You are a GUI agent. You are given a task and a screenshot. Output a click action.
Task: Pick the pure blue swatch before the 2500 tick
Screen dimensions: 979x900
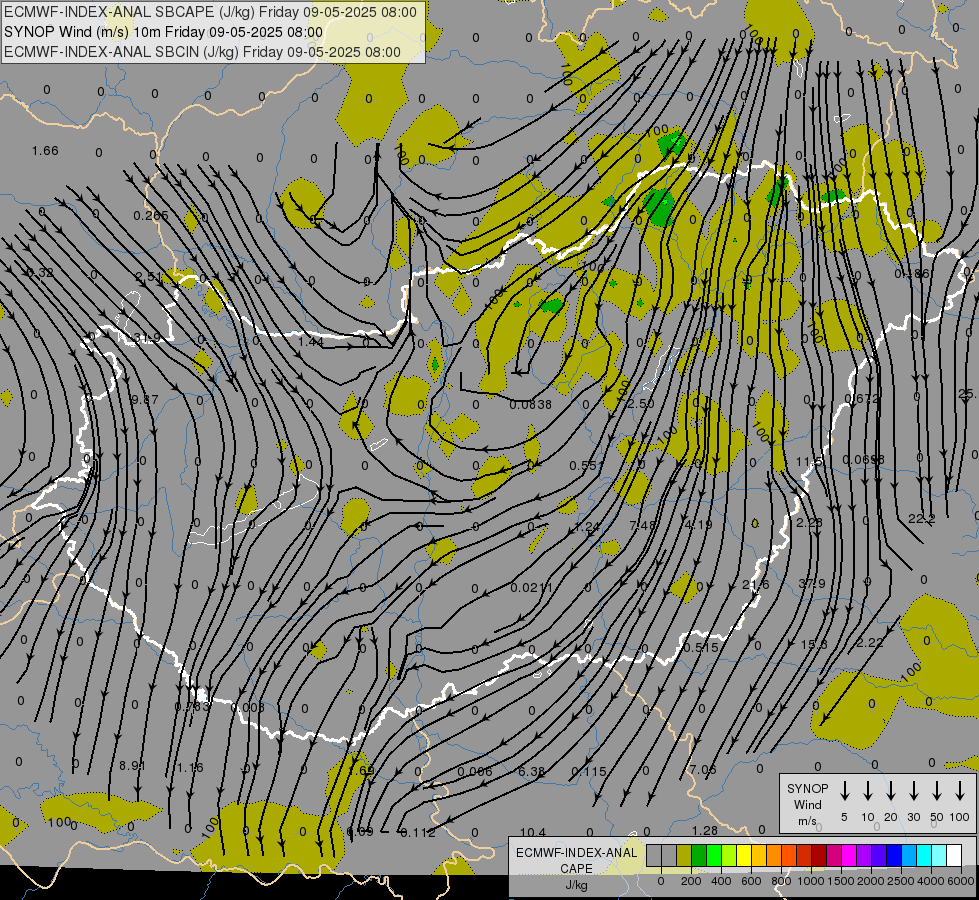click(893, 856)
